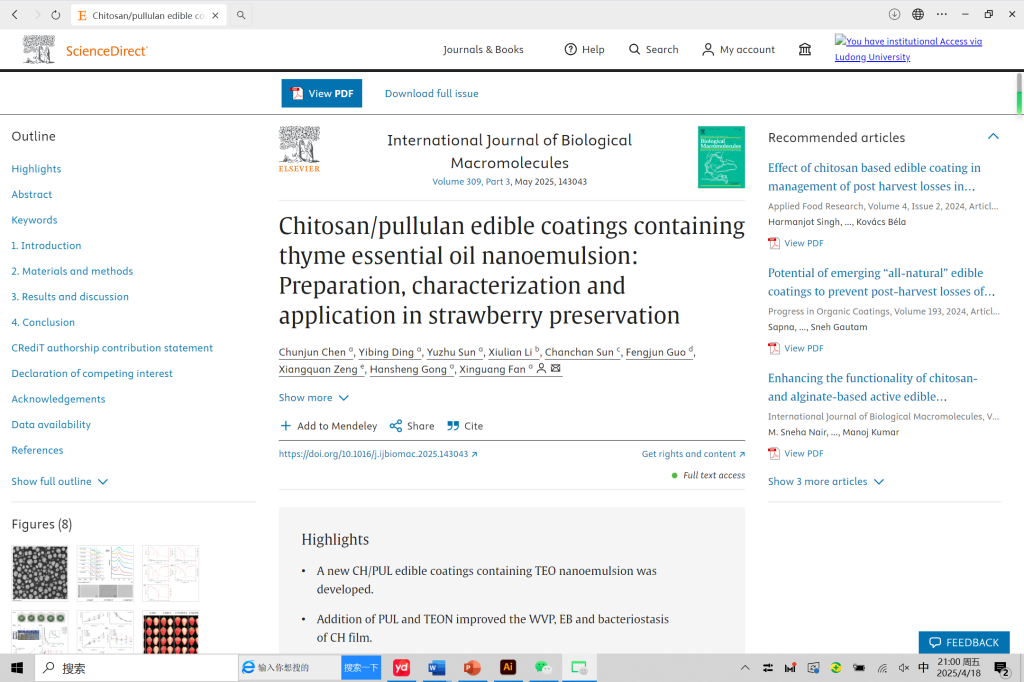
Task: Click the author email envelope icon
Action: pos(556,369)
